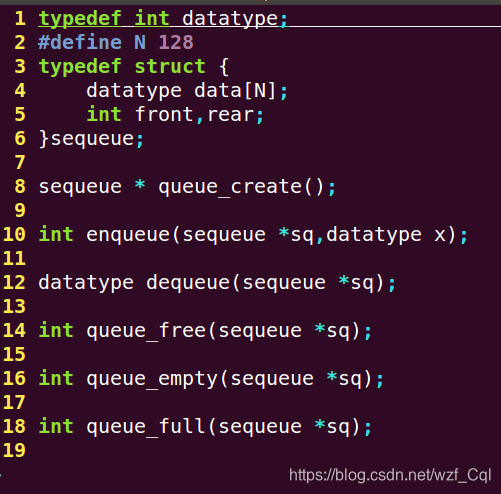The width and height of the screenshot is (501, 494).
Task: Click the 'int' return type on line 14
Action: 56,330
